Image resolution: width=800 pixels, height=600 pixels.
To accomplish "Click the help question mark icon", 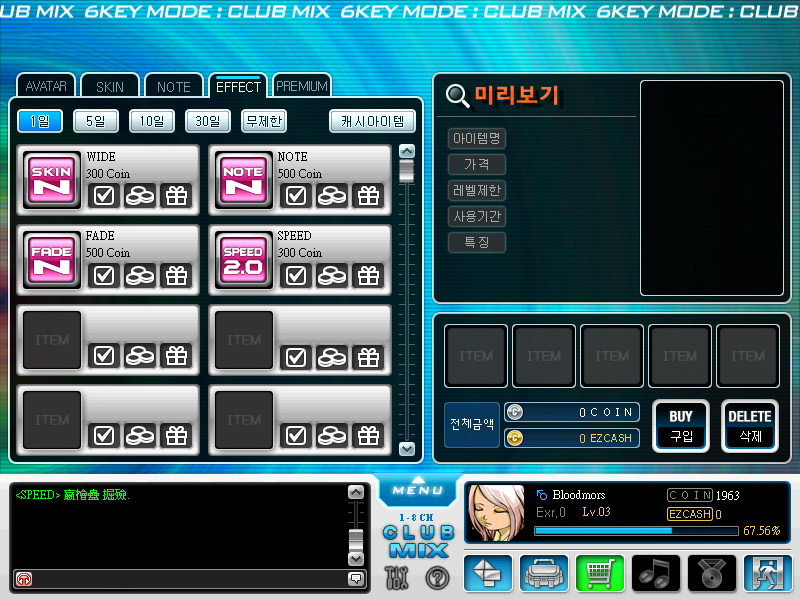I will pos(437,577).
